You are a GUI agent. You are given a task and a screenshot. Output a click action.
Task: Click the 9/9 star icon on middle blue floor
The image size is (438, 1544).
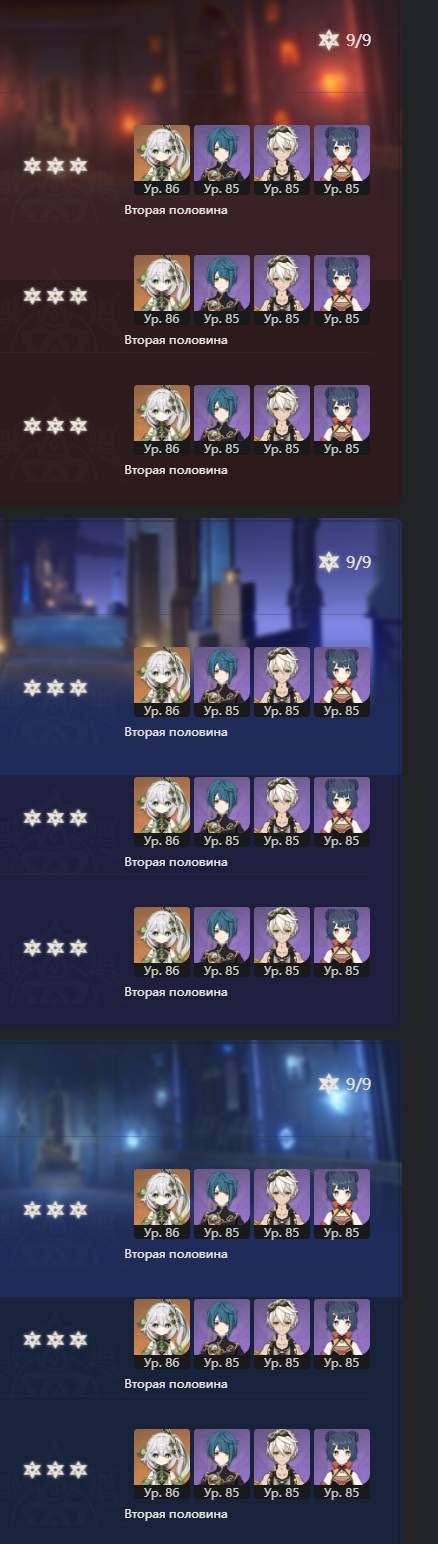pyautogui.click(x=329, y=562)
